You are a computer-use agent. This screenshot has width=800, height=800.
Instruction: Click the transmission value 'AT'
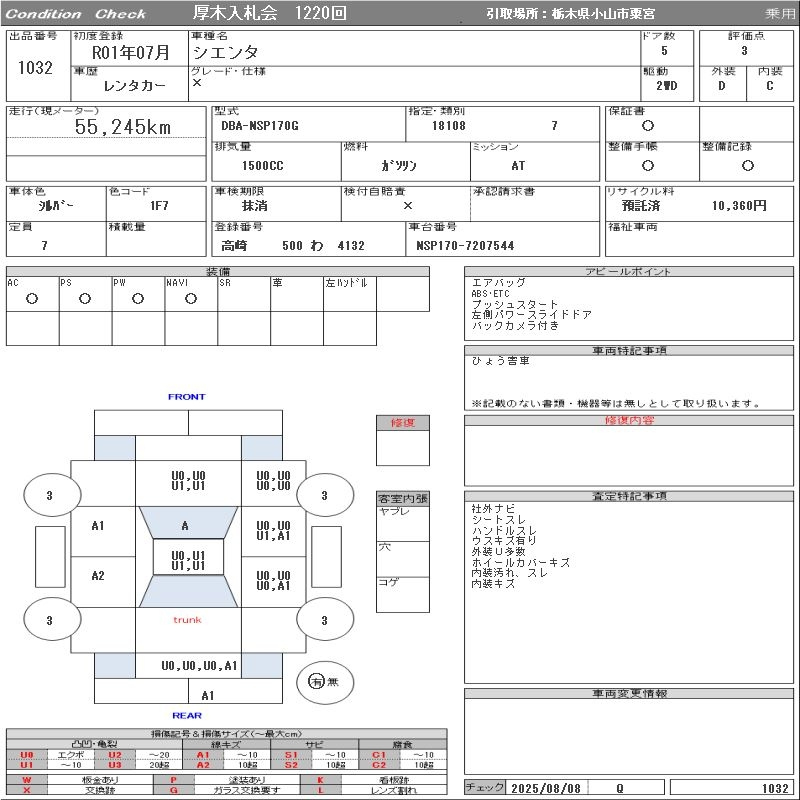(x=518, y=166)
